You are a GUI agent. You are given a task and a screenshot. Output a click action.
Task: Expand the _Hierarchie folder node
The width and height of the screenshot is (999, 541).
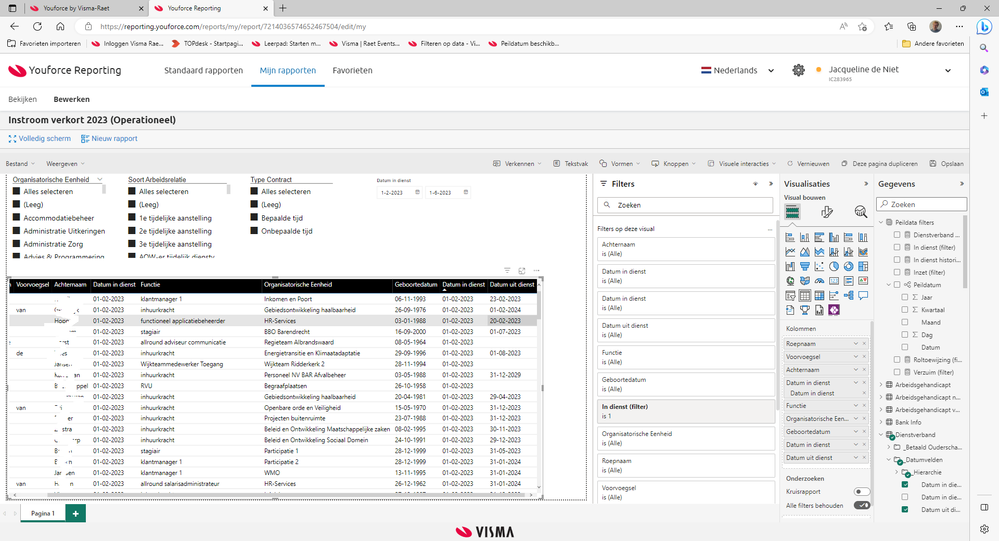pyautogui.click(x=897, y=472)
